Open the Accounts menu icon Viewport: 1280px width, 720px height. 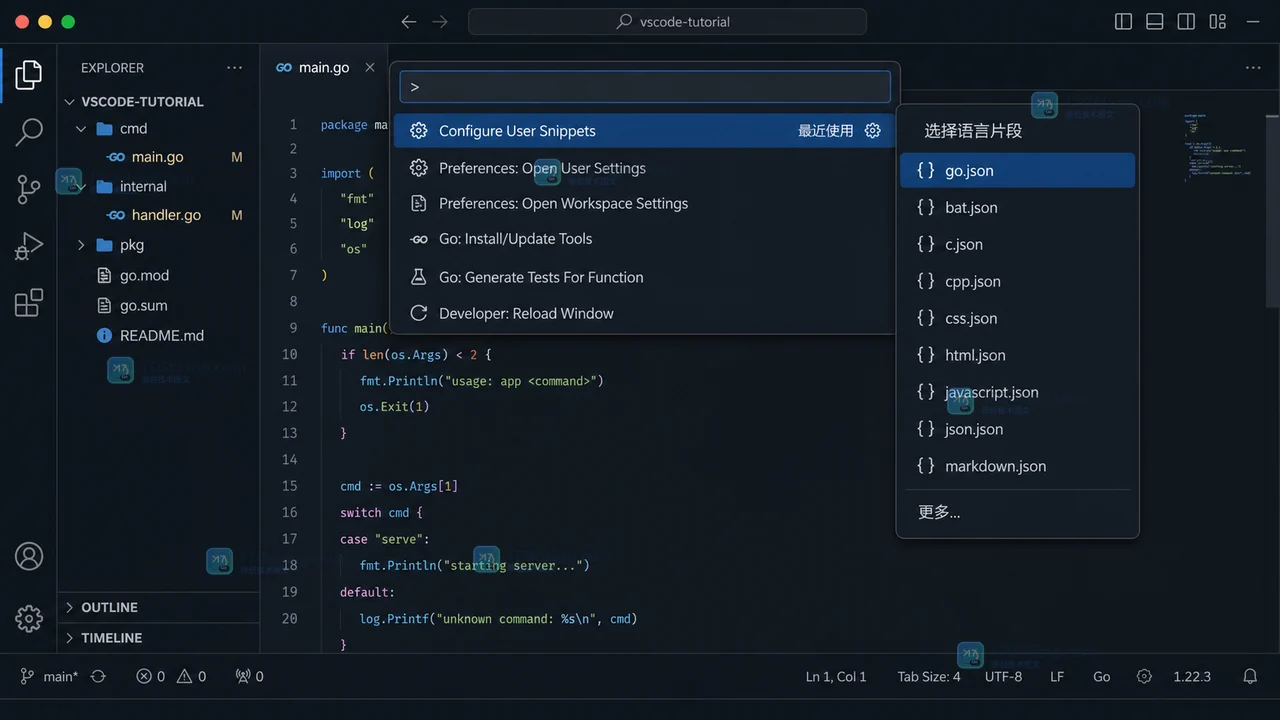tap(29, 557)
